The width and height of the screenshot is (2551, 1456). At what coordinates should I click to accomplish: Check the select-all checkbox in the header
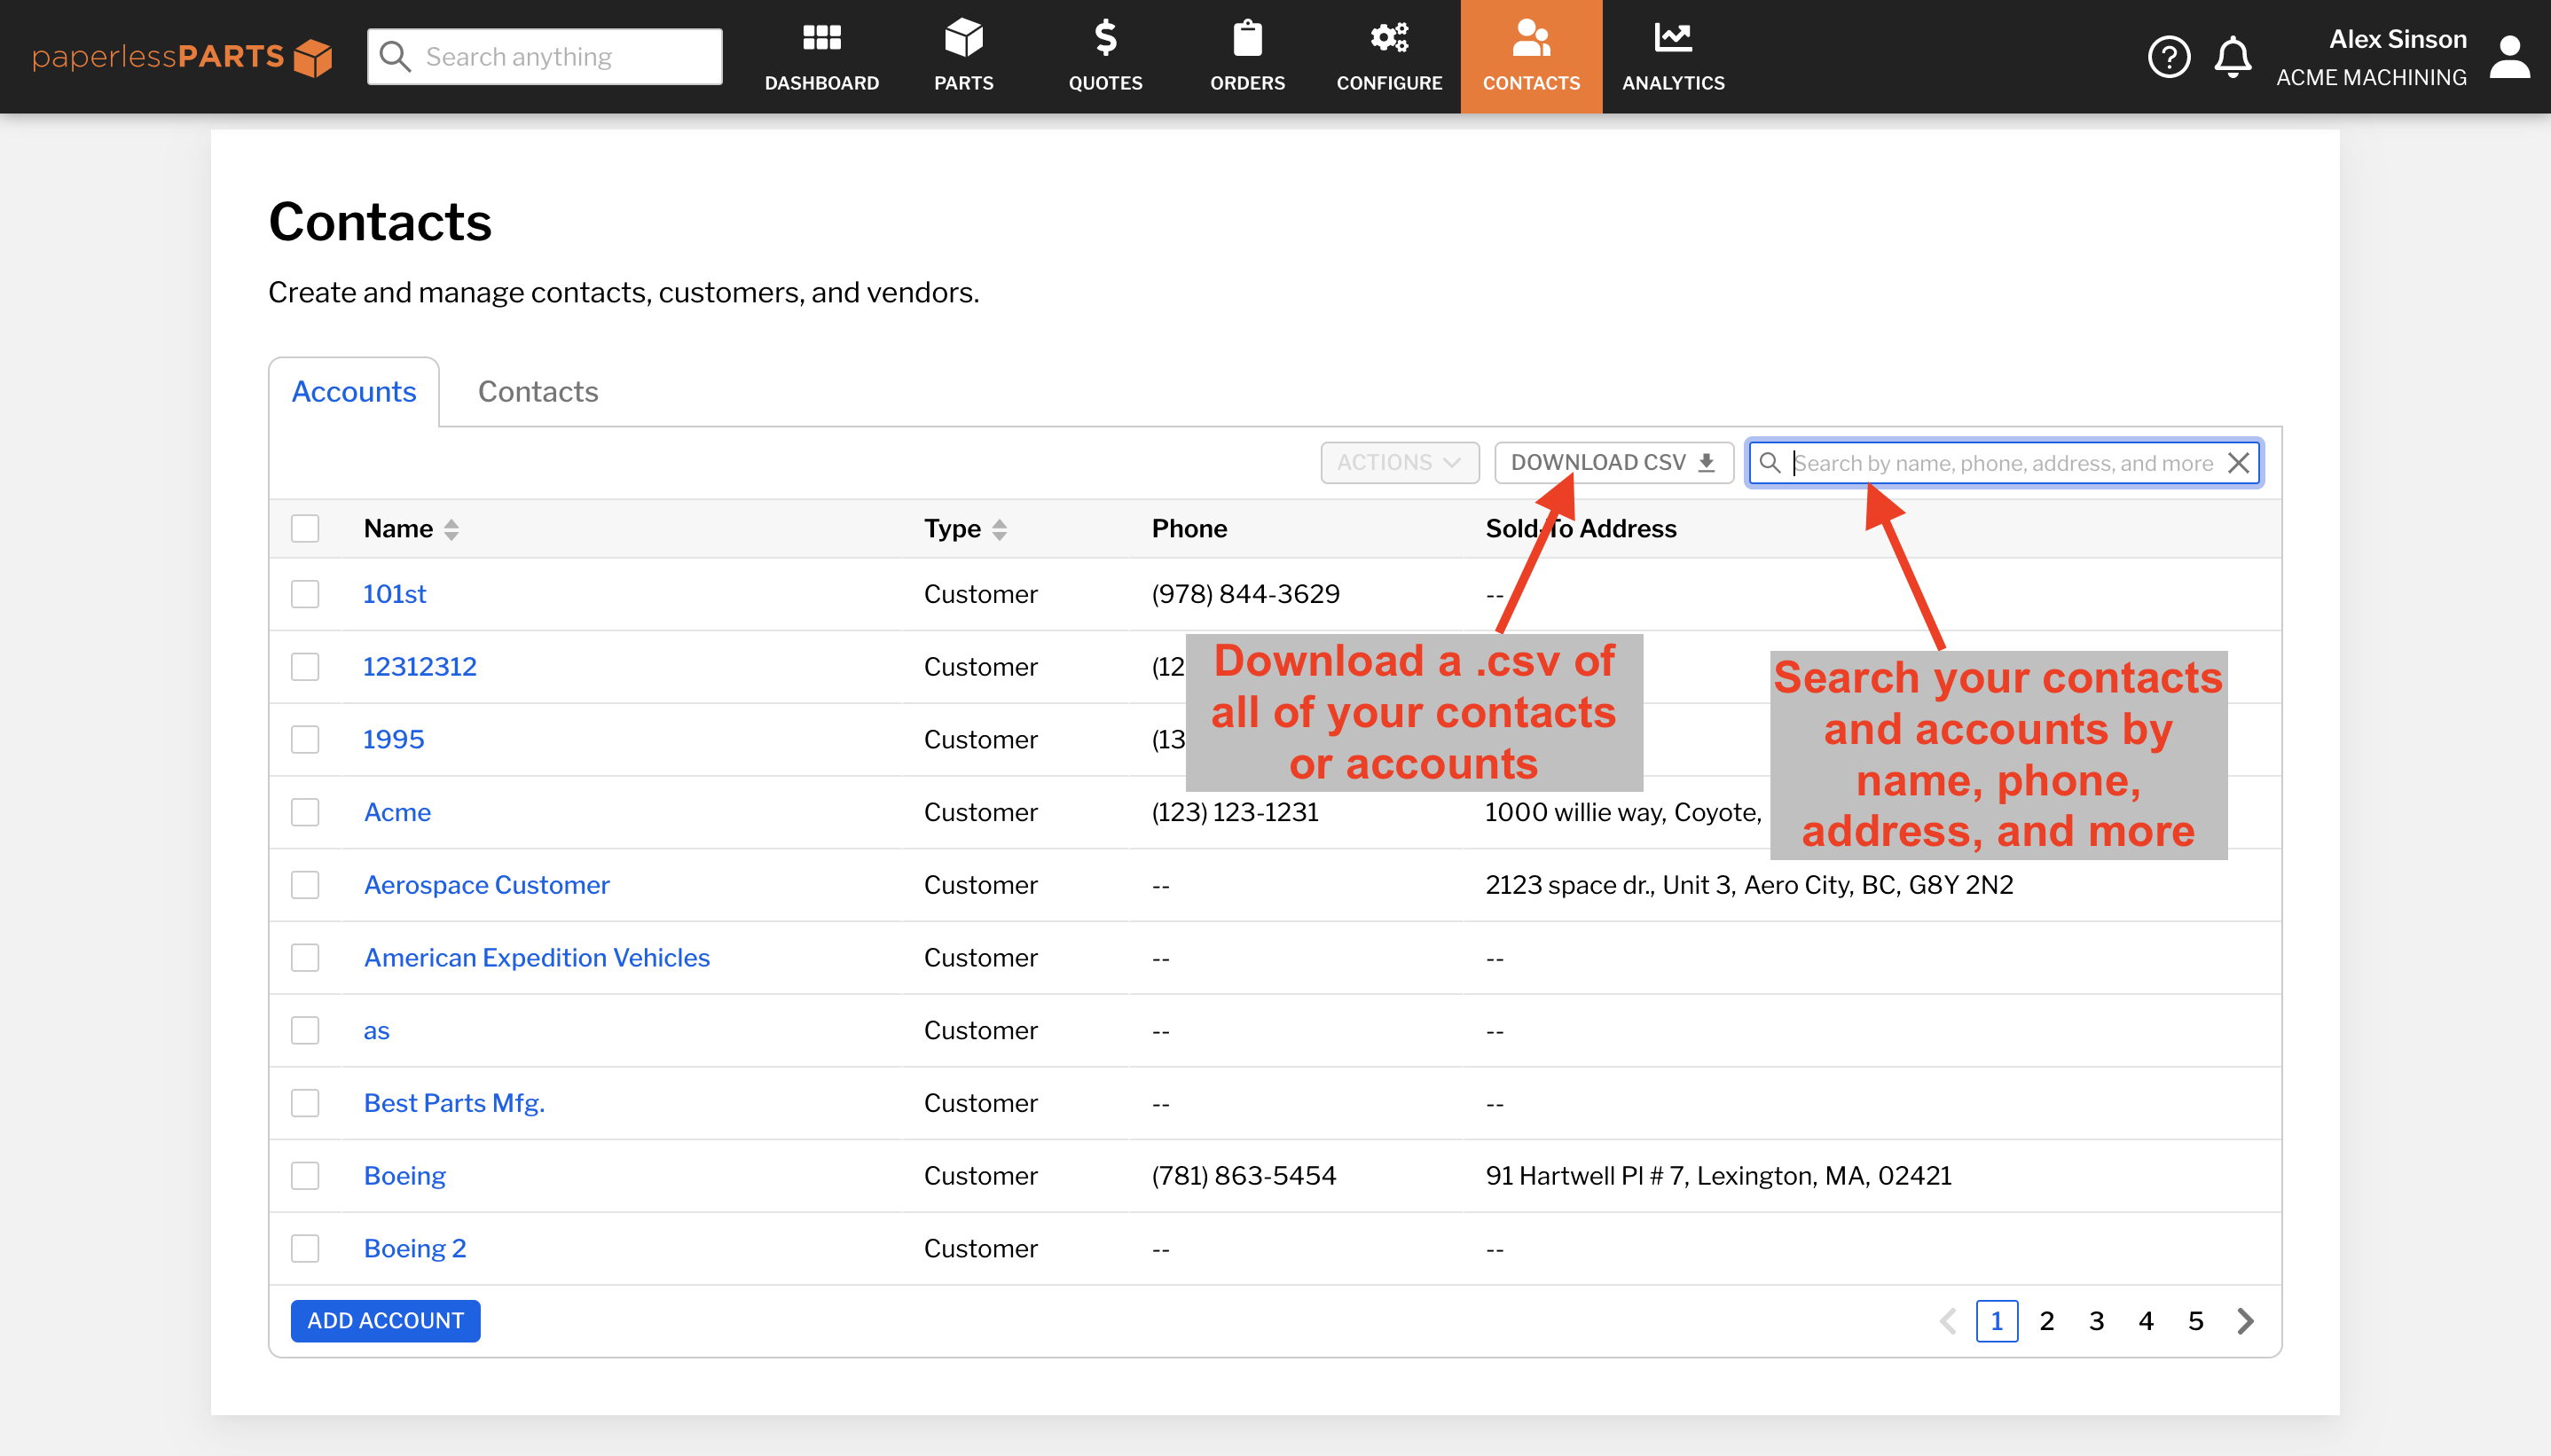tap(305, 528)
